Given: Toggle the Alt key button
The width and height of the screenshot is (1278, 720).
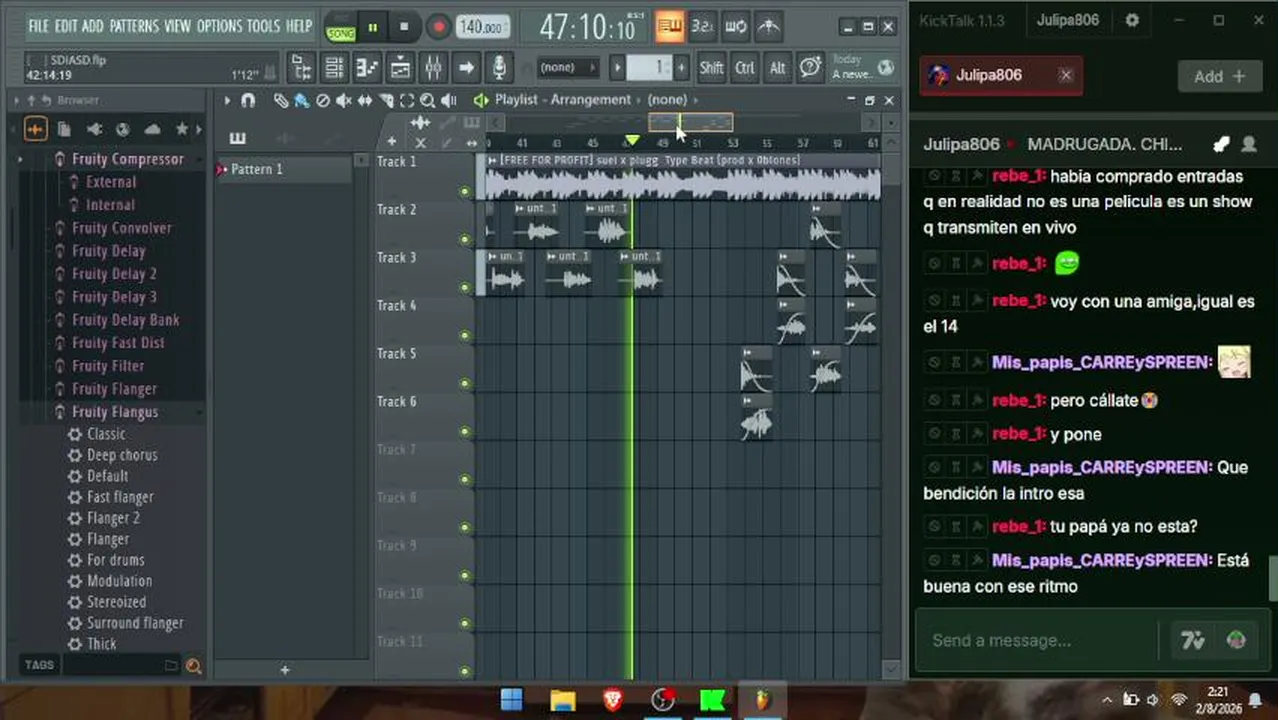Looking at the screenshot, I should (x=777, y=68).
